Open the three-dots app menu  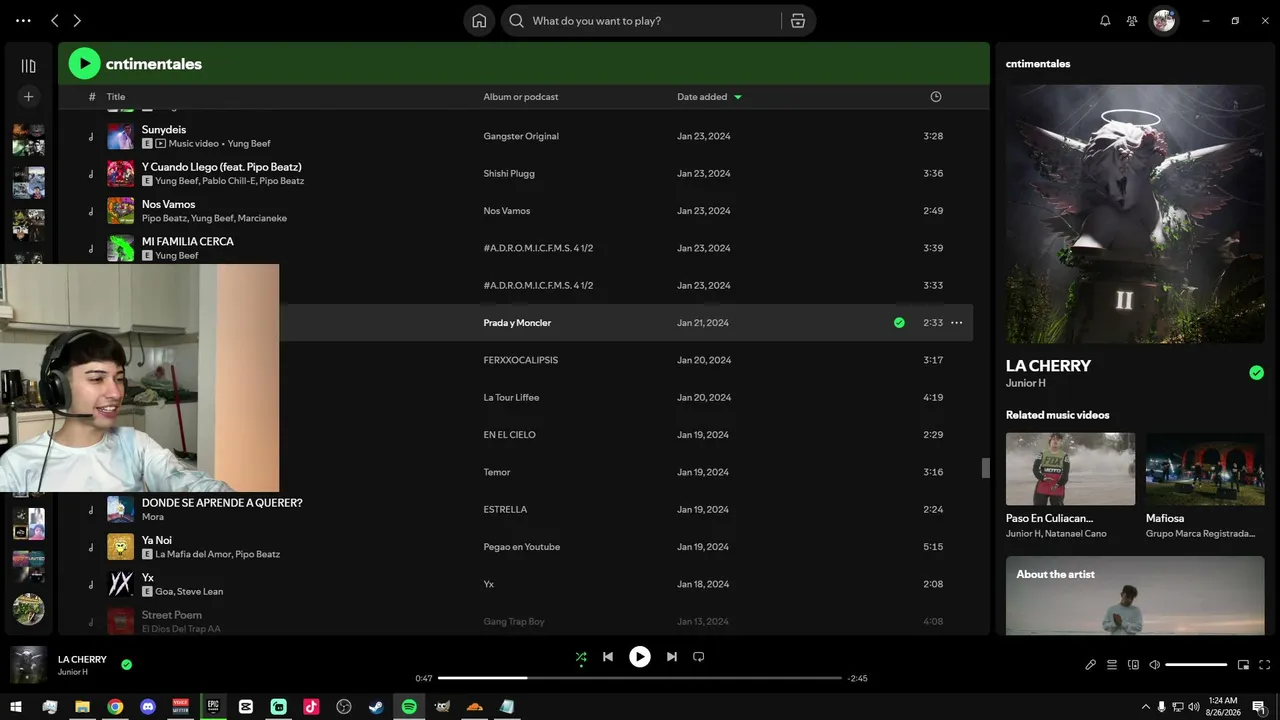(23, 20)
